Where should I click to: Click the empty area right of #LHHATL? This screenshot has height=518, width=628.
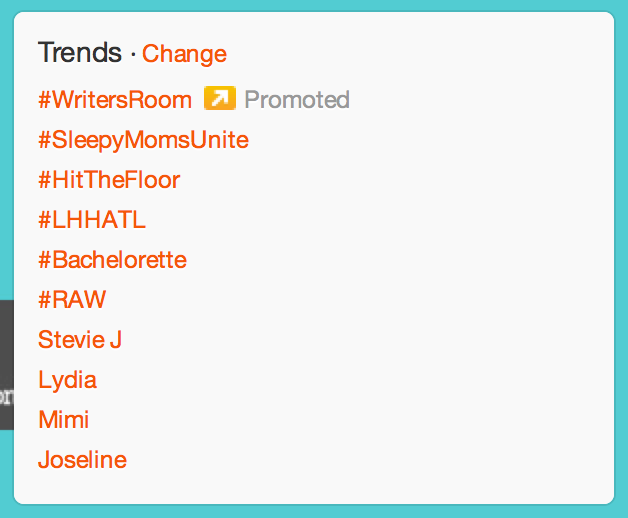pyautogui.click(x=376, y=220)
